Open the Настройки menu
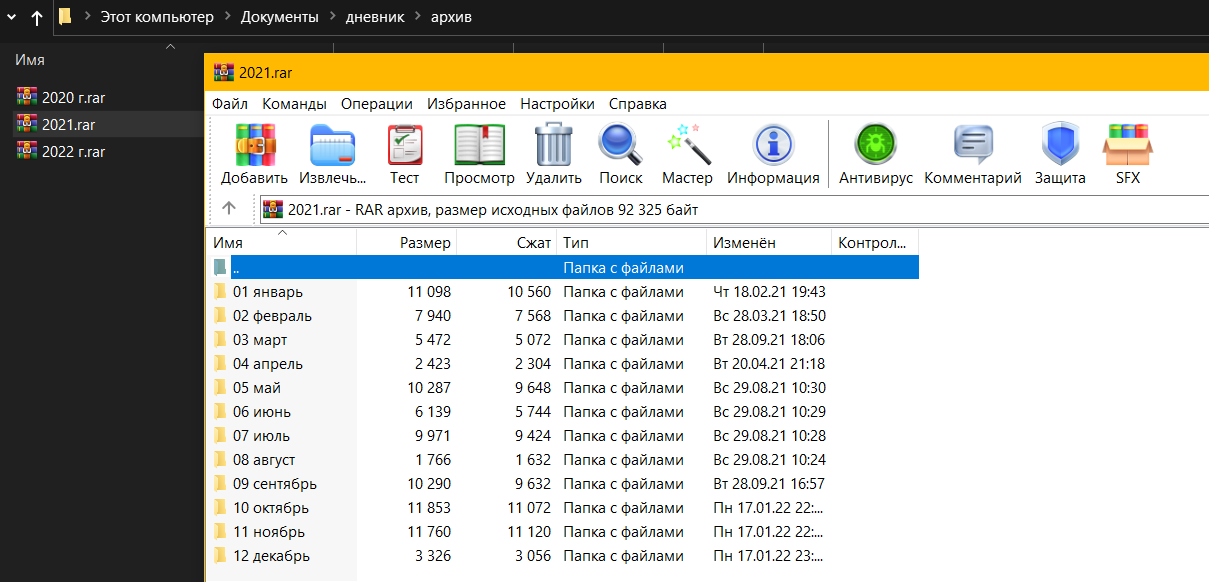This screenshot has height=582, width=1209. 557,104
